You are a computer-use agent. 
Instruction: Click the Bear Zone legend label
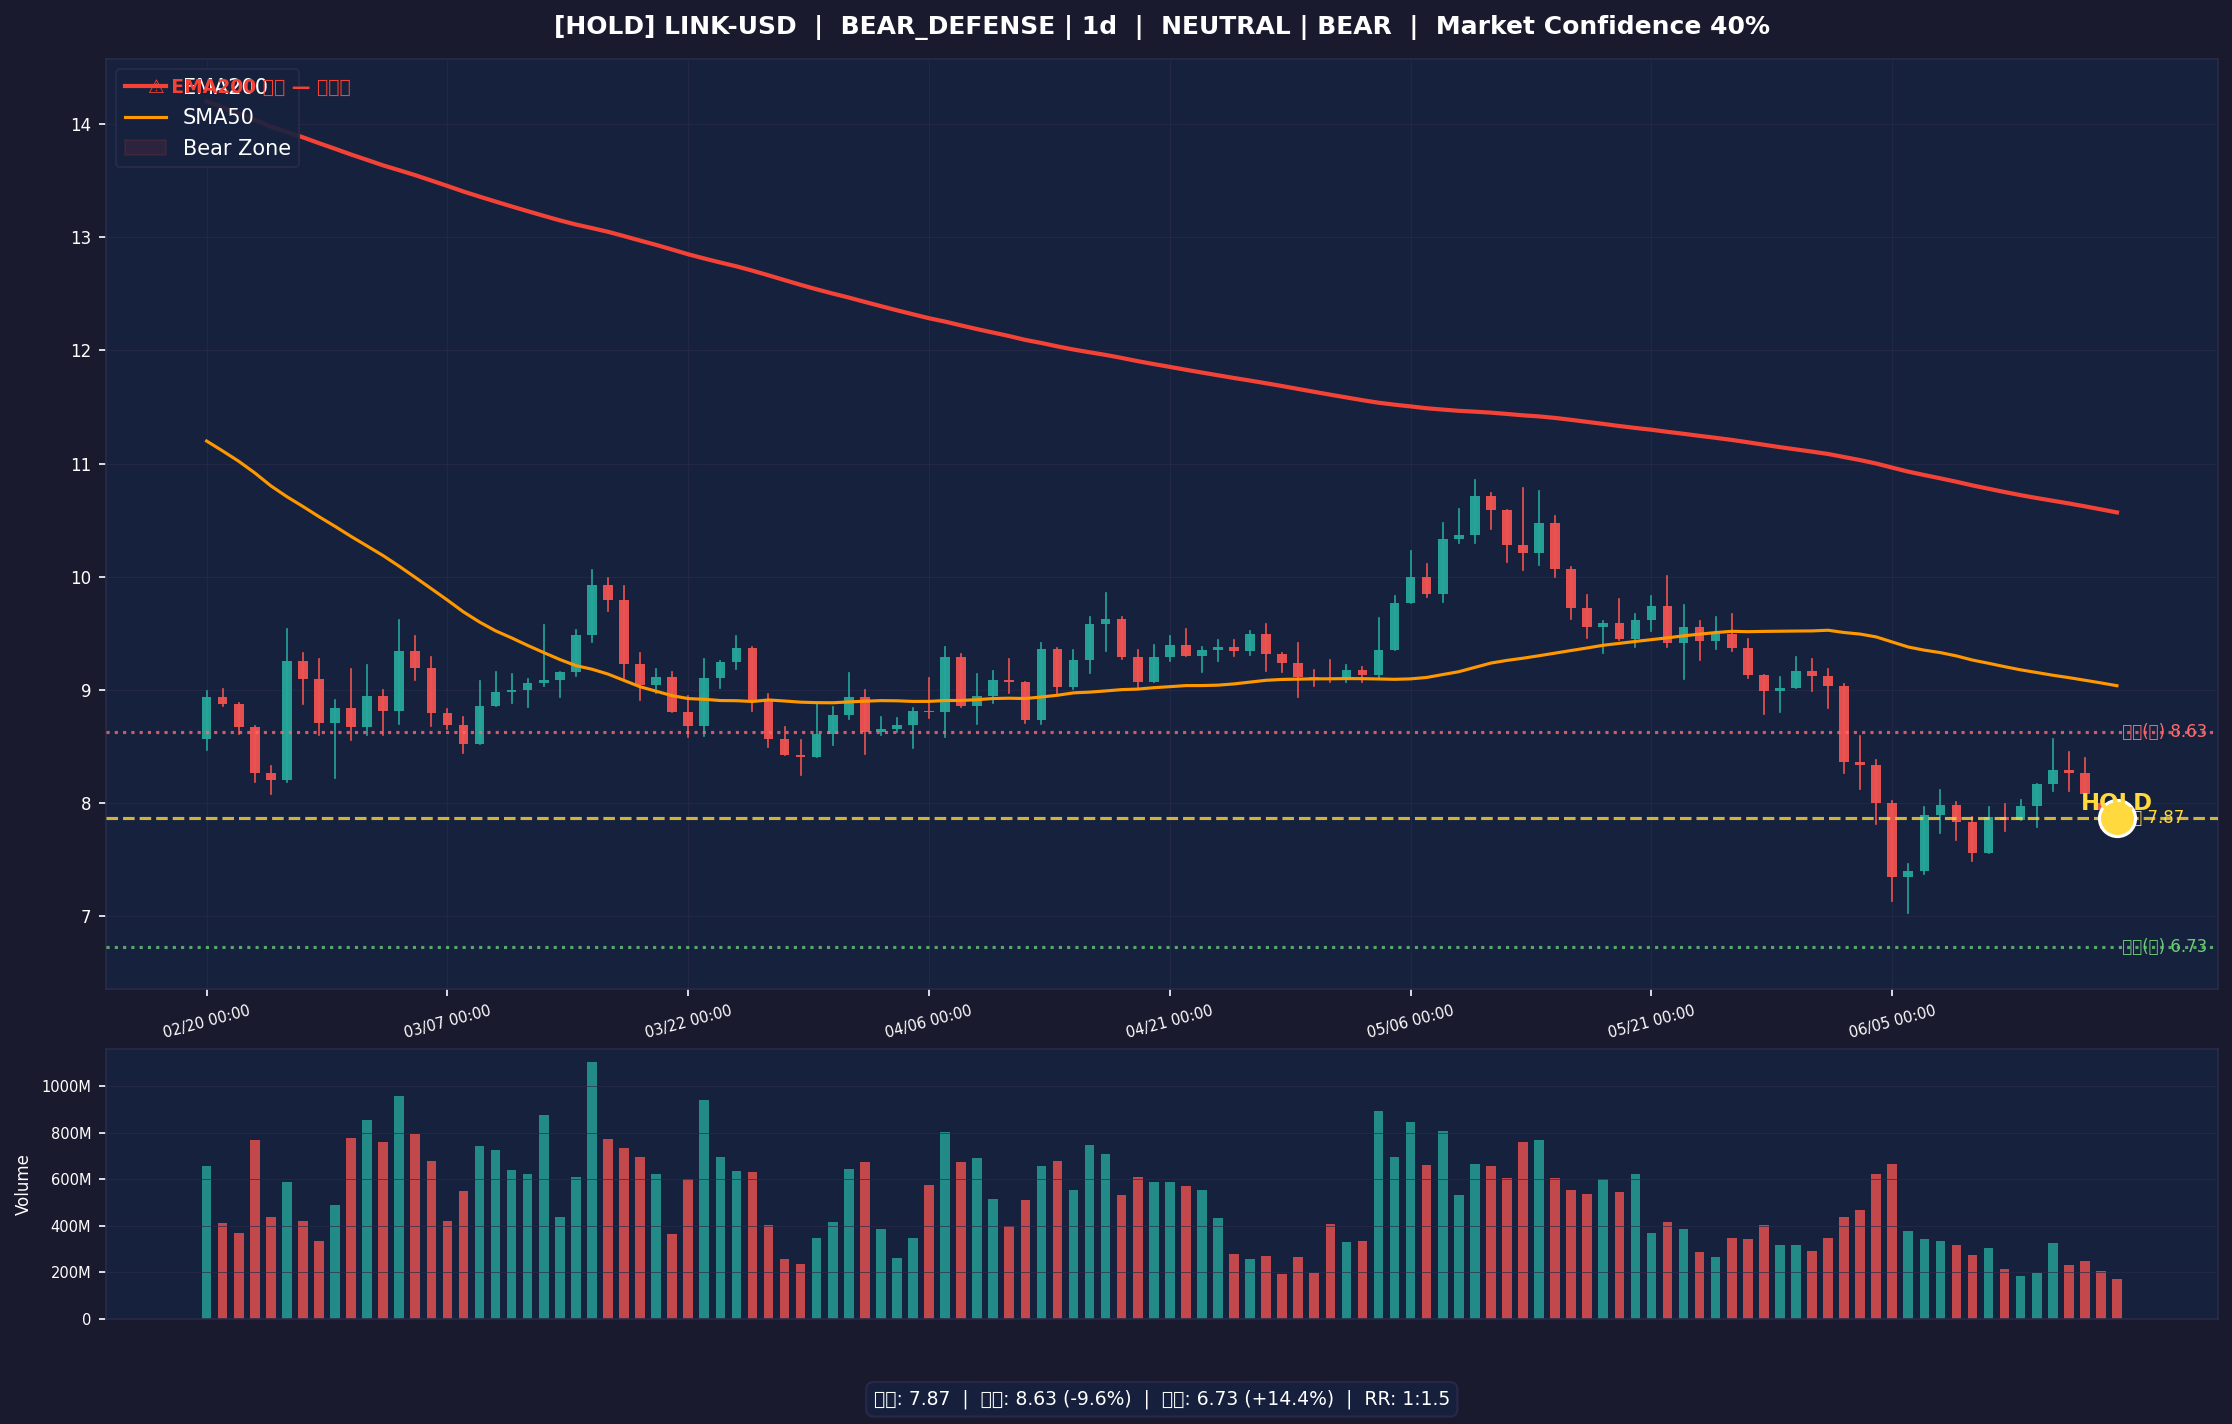[237, 148]
